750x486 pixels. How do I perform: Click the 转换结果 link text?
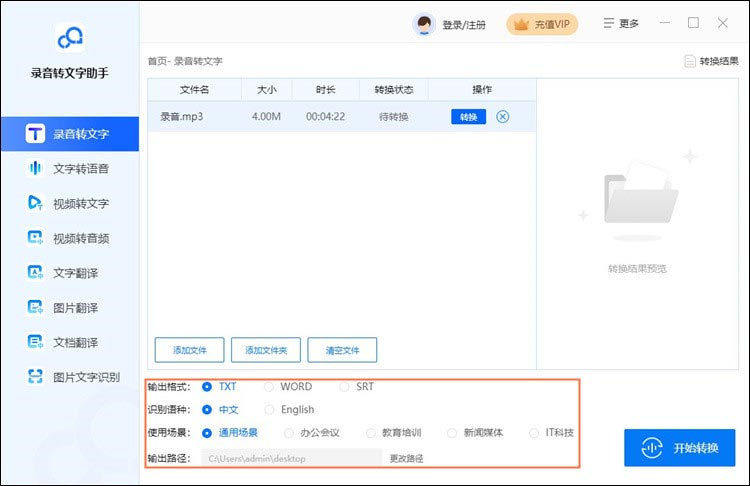coord(718,61)
